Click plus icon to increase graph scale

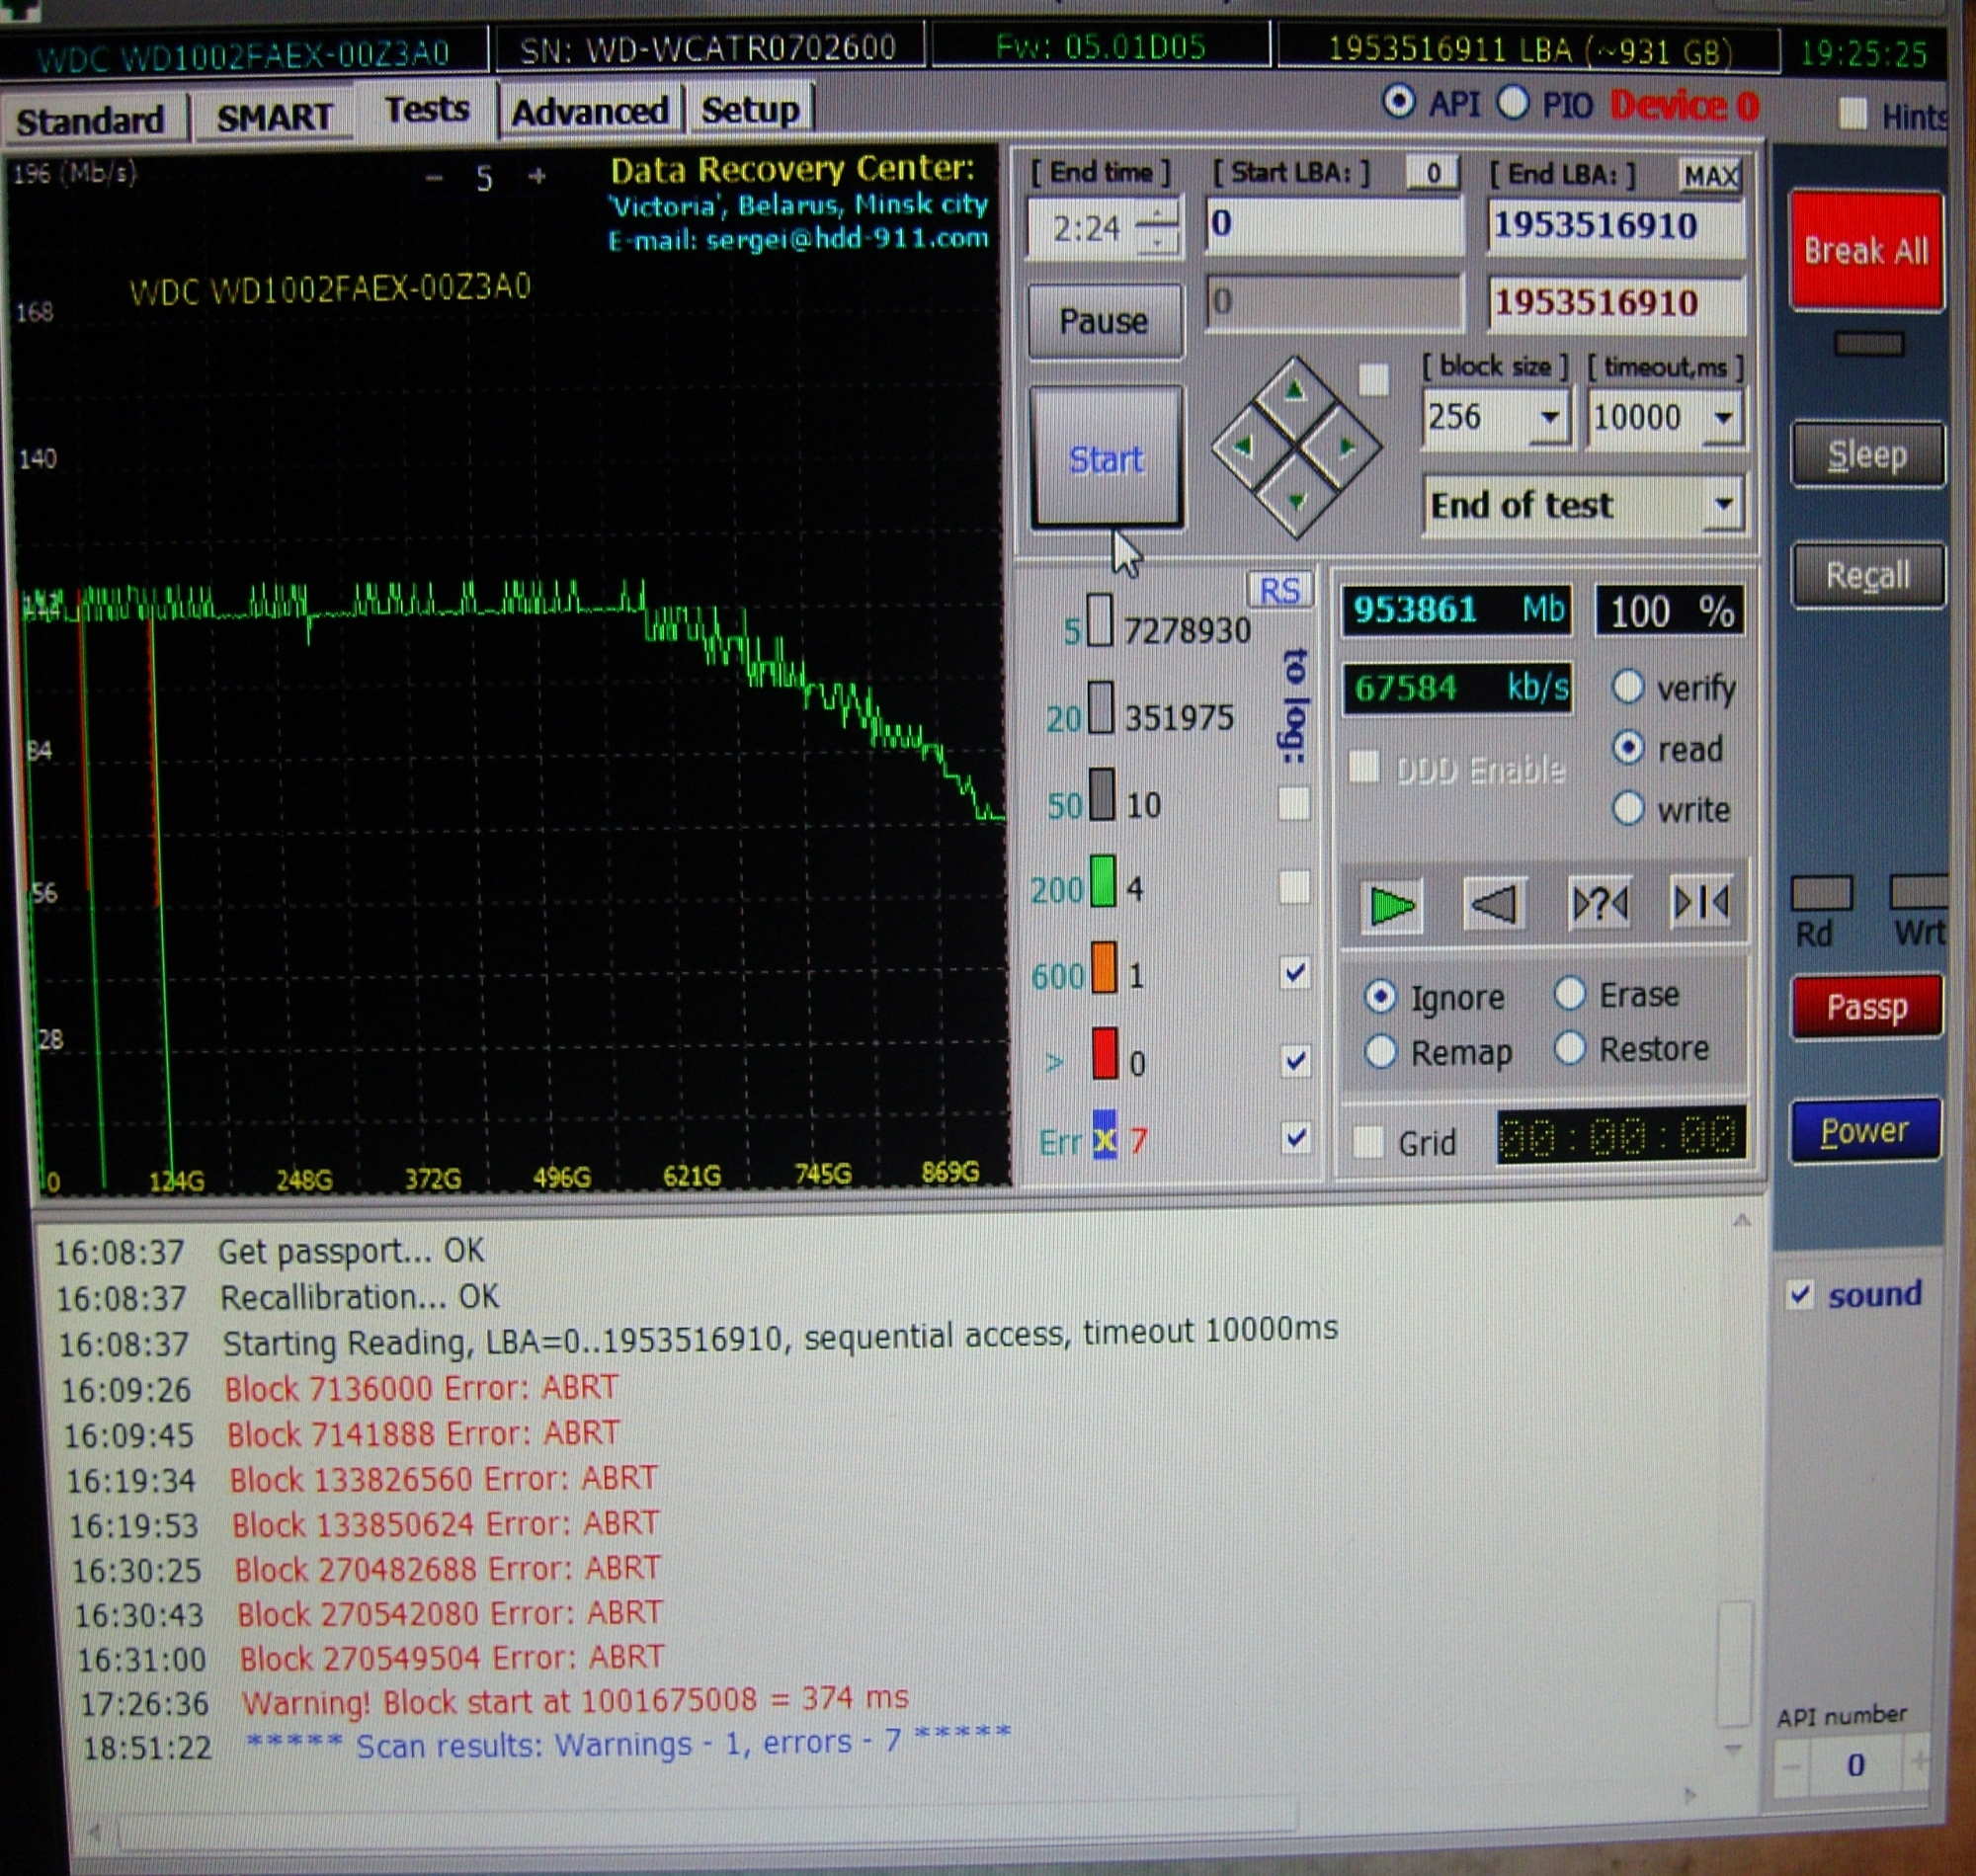point(538,177)
